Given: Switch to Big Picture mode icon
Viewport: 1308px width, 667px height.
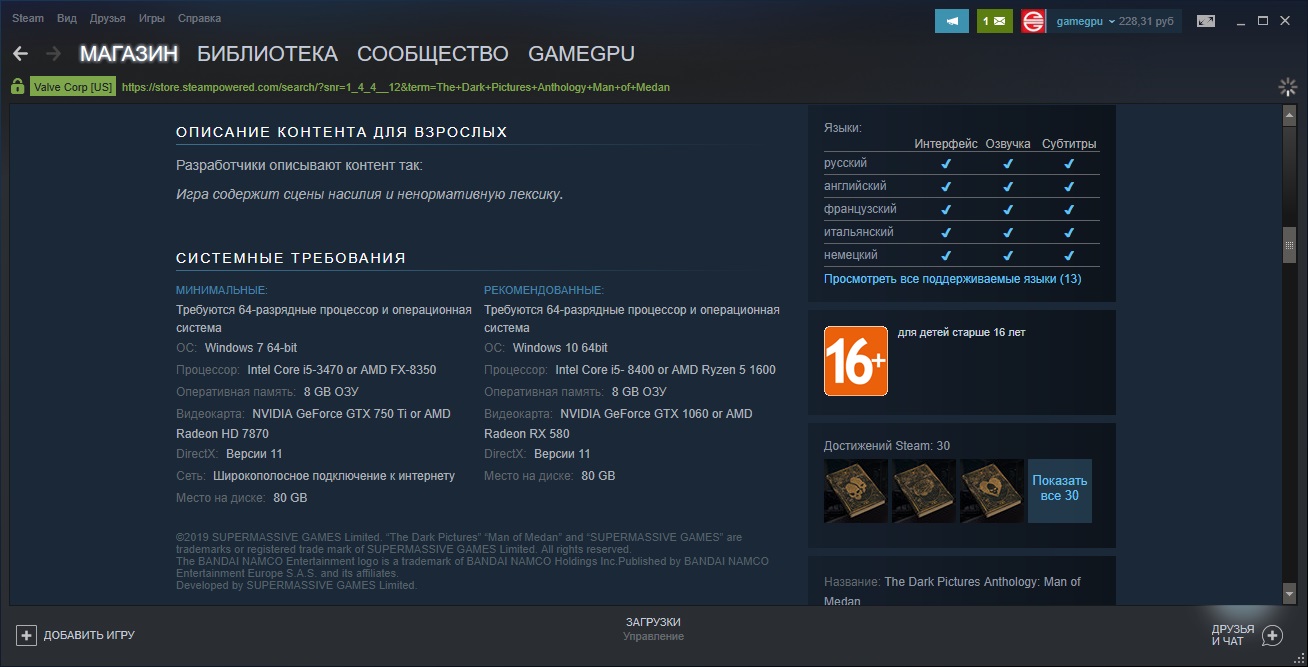Looking at the screenshot, I should [1206, 20].
